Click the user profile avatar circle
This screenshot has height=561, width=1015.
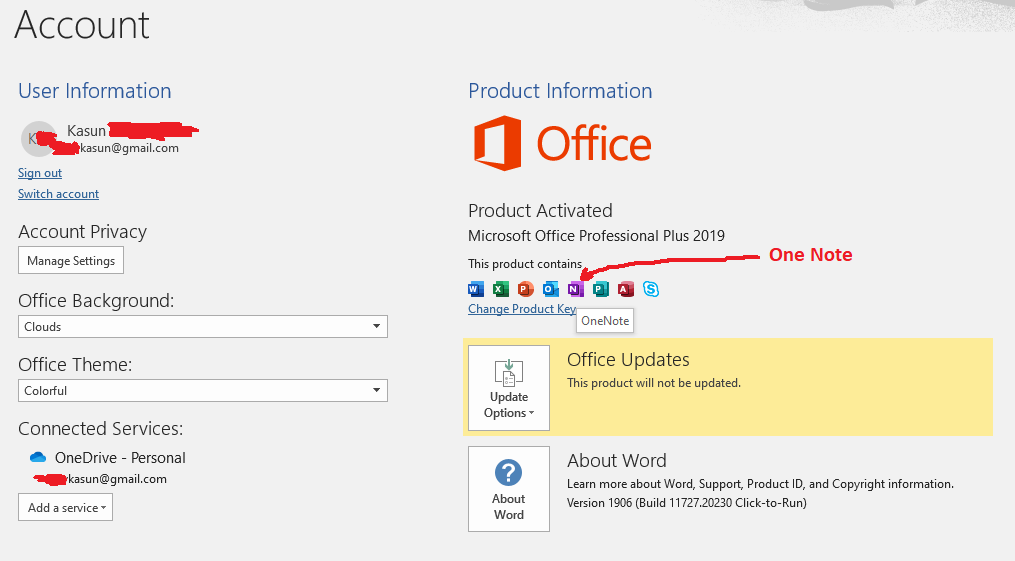(39, 139)
